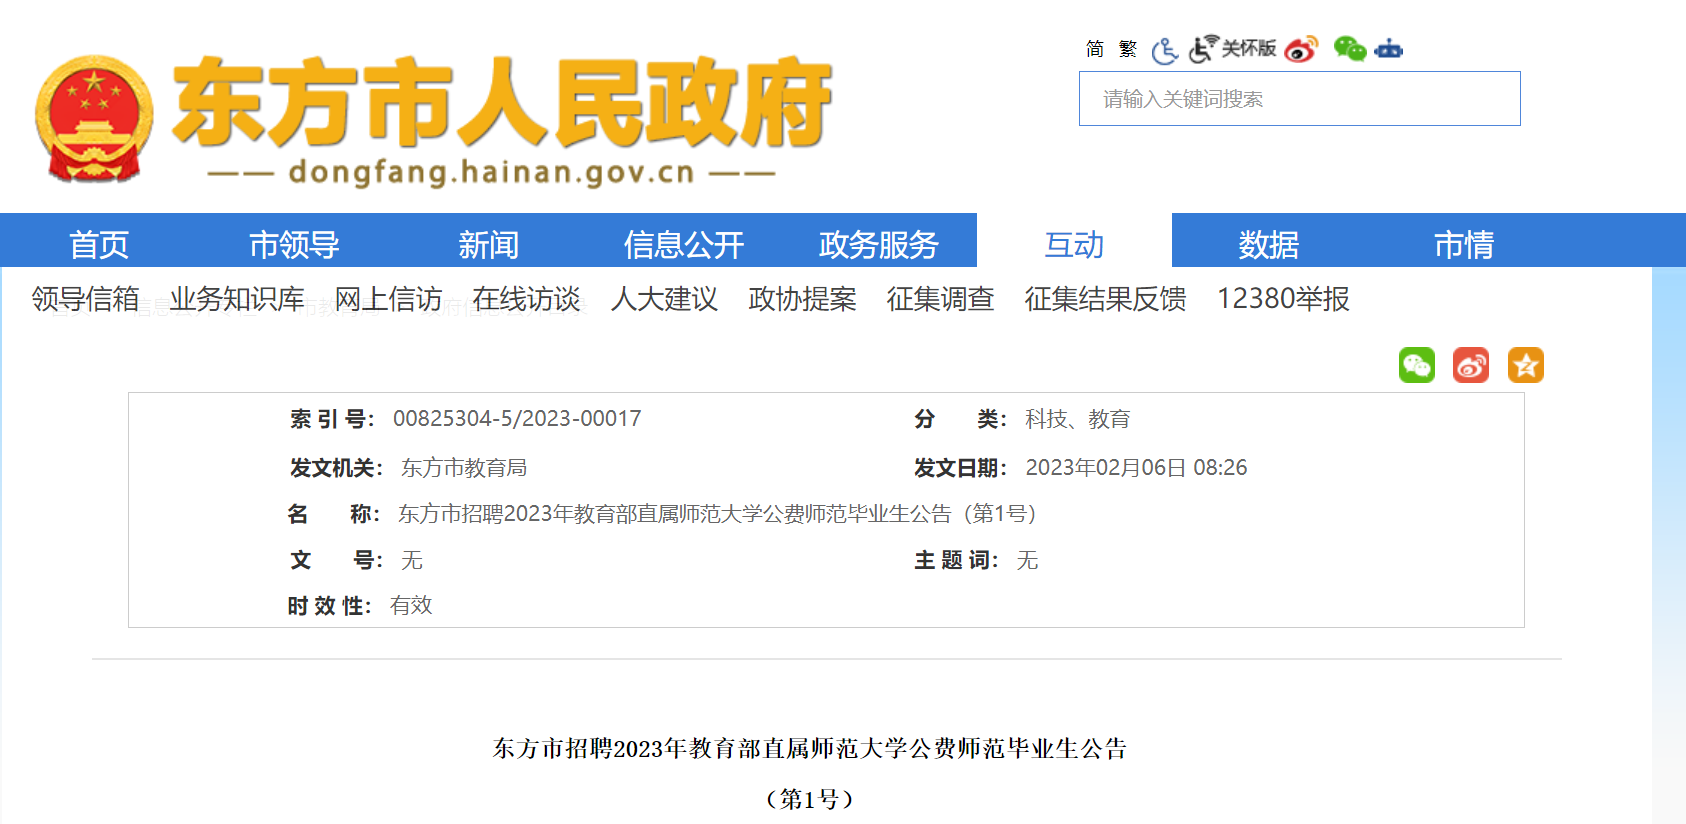1686x824 pixels.
Task: Open the 网上信访 submenu link
Action: 388,299
